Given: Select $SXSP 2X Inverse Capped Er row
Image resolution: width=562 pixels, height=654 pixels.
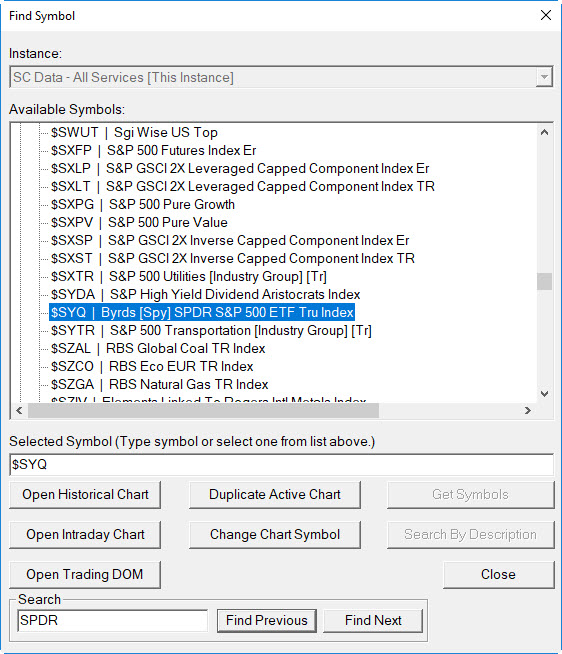Looking at the screenshot, I should pos(230,240).
